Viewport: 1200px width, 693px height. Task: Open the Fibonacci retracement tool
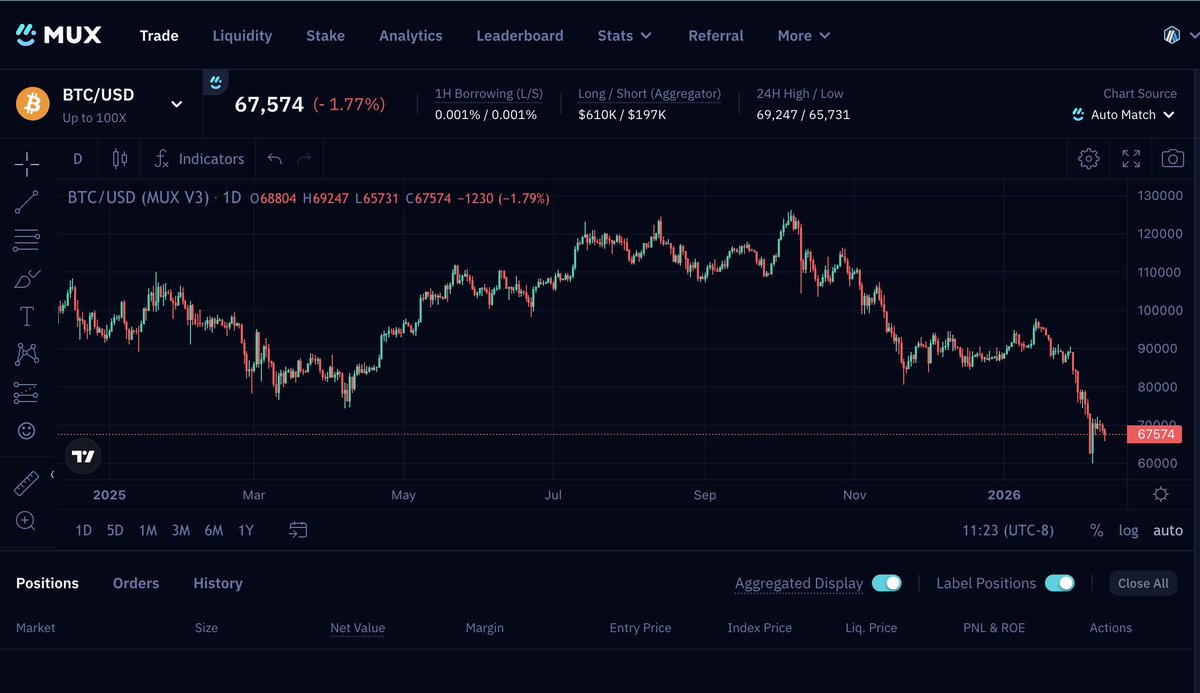[27, 240]
